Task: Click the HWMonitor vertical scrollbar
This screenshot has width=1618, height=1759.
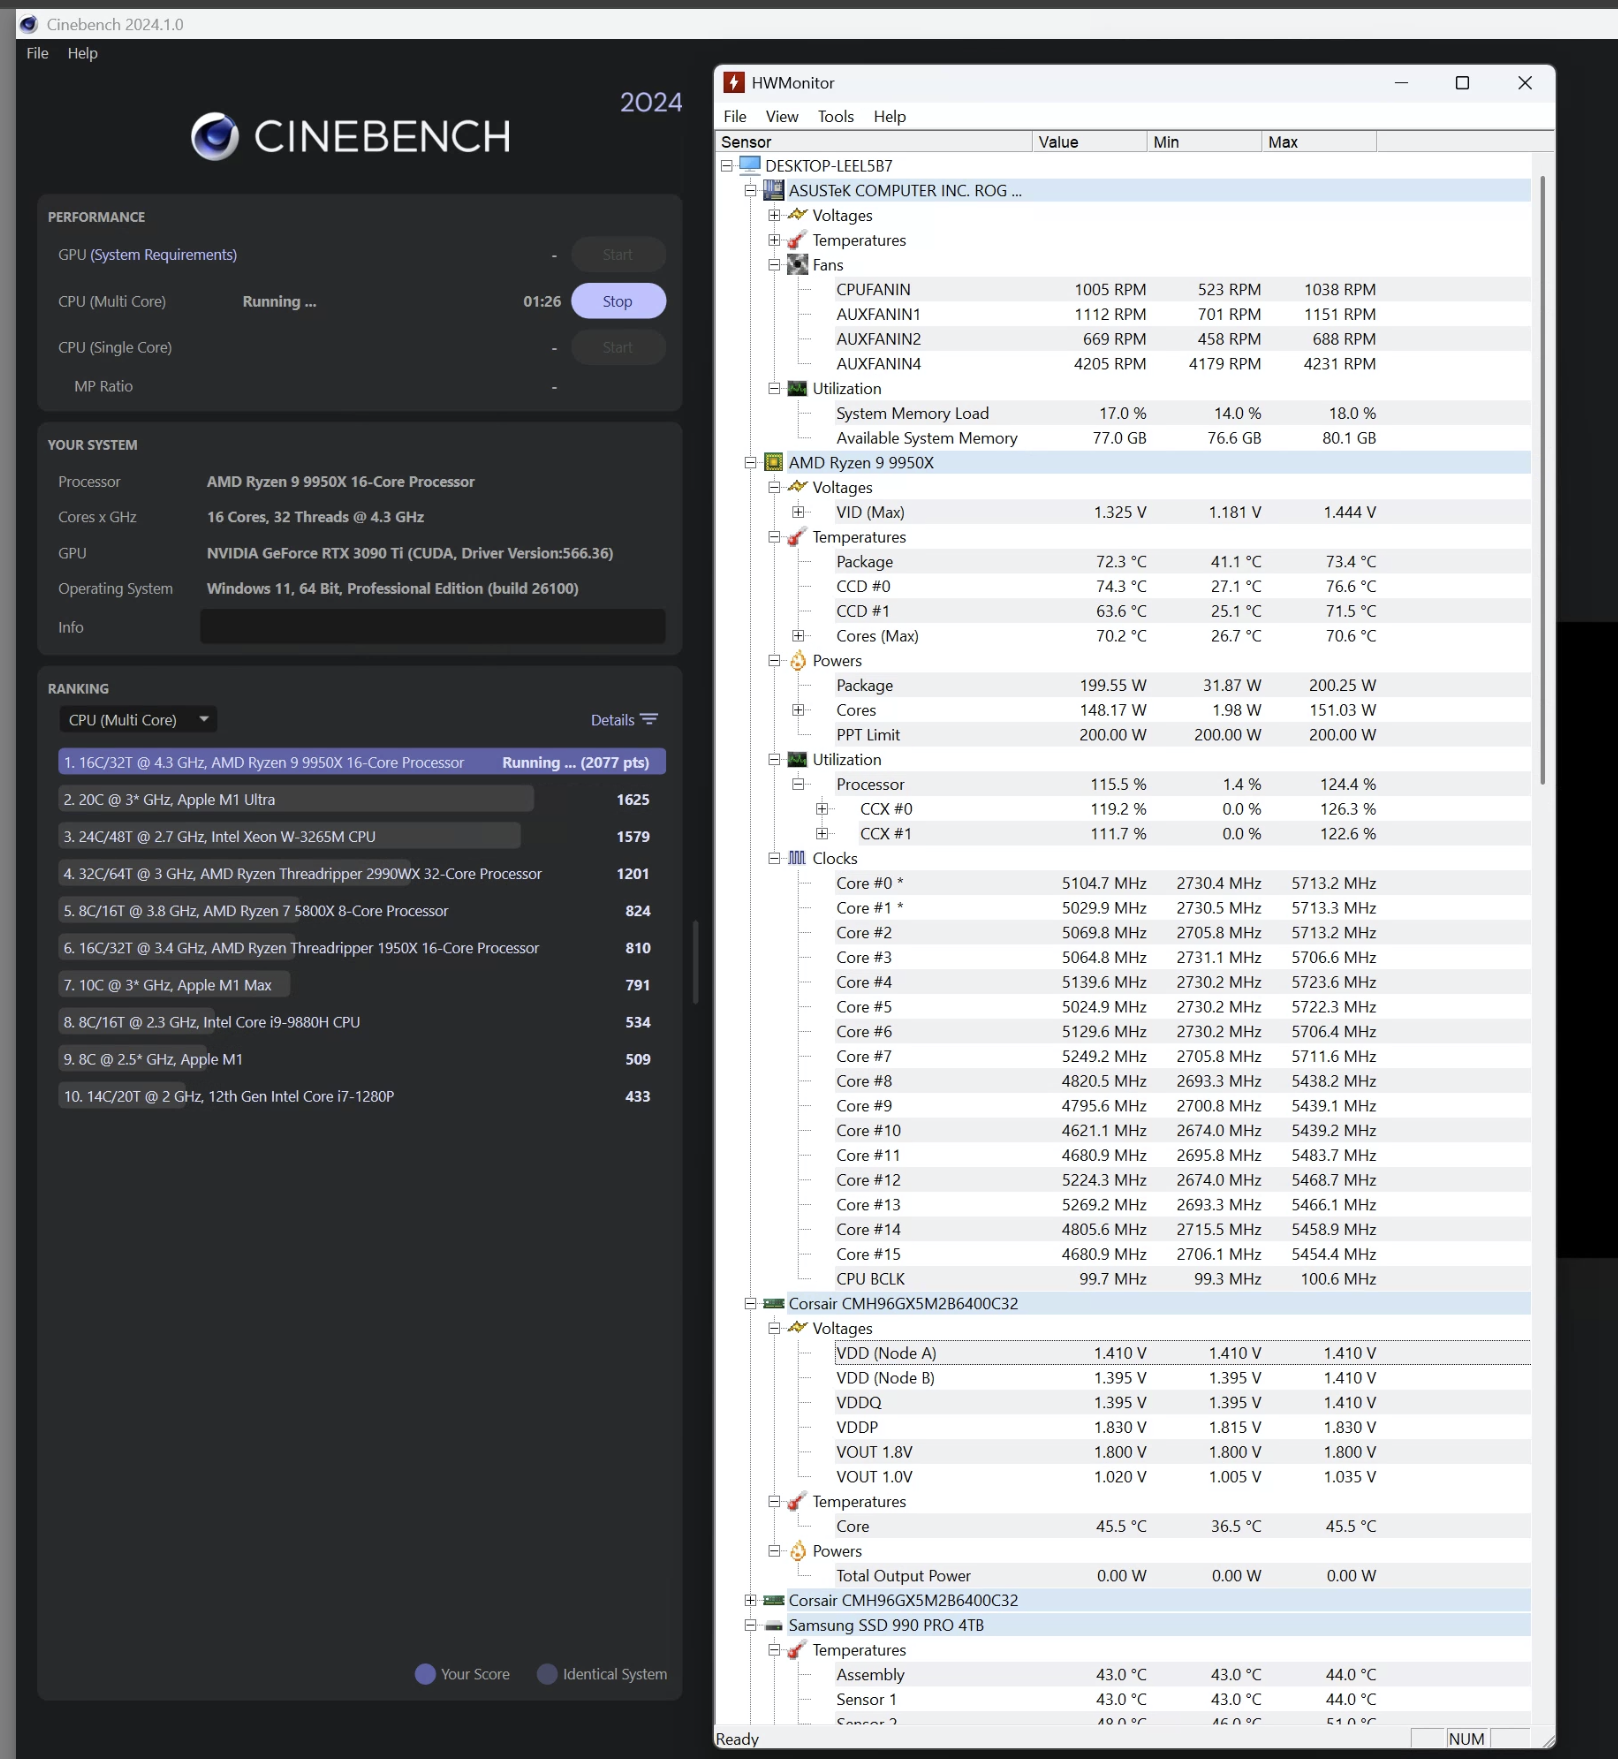Action: 1543,480
